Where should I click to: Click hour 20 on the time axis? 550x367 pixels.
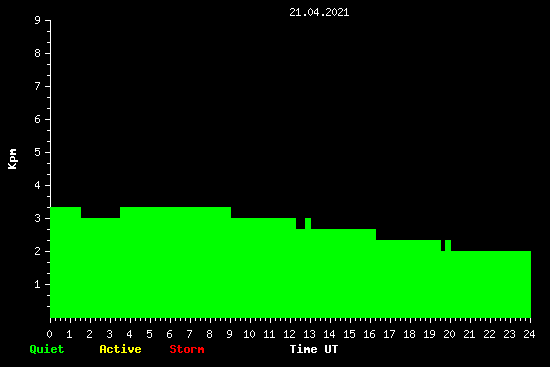(x=449, y=334)
